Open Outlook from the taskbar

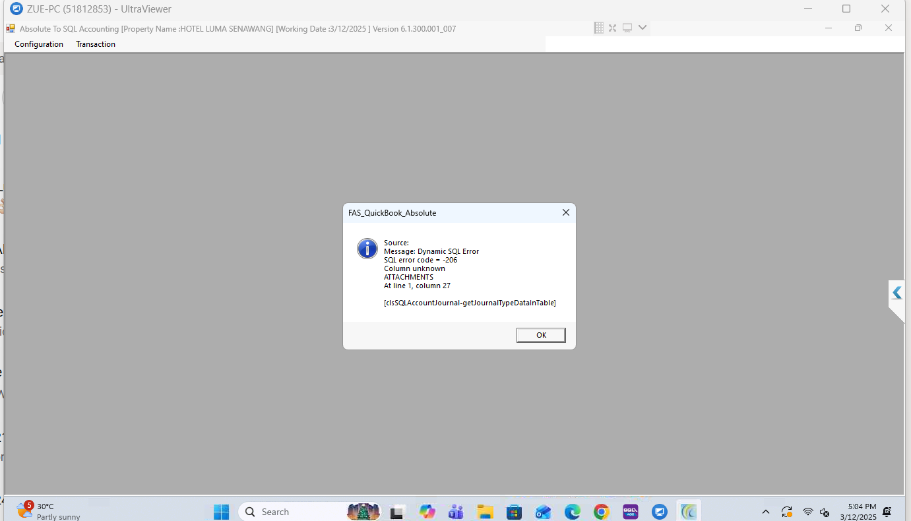pyautogui.click(x=543, y=512)
